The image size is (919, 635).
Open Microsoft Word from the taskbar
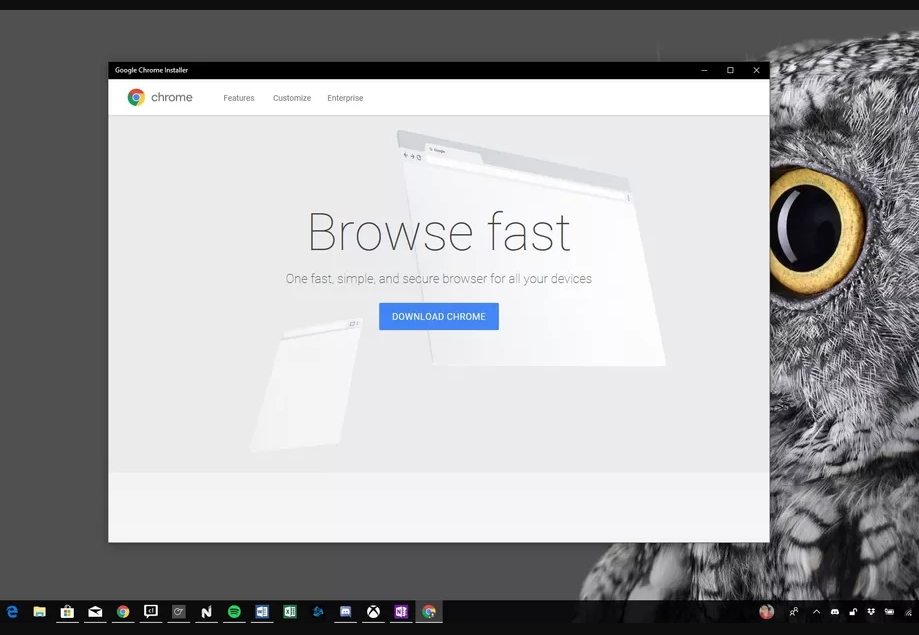(262, 612)
